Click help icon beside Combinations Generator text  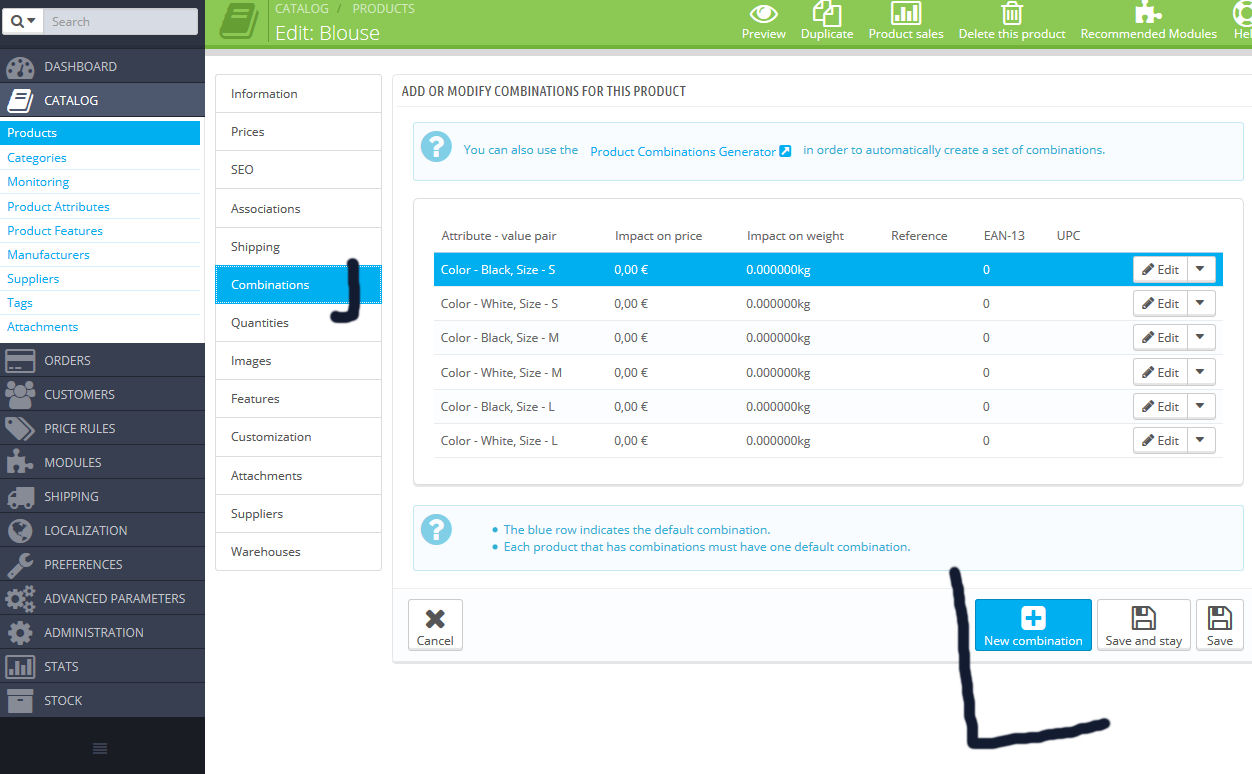pos(436,148)
